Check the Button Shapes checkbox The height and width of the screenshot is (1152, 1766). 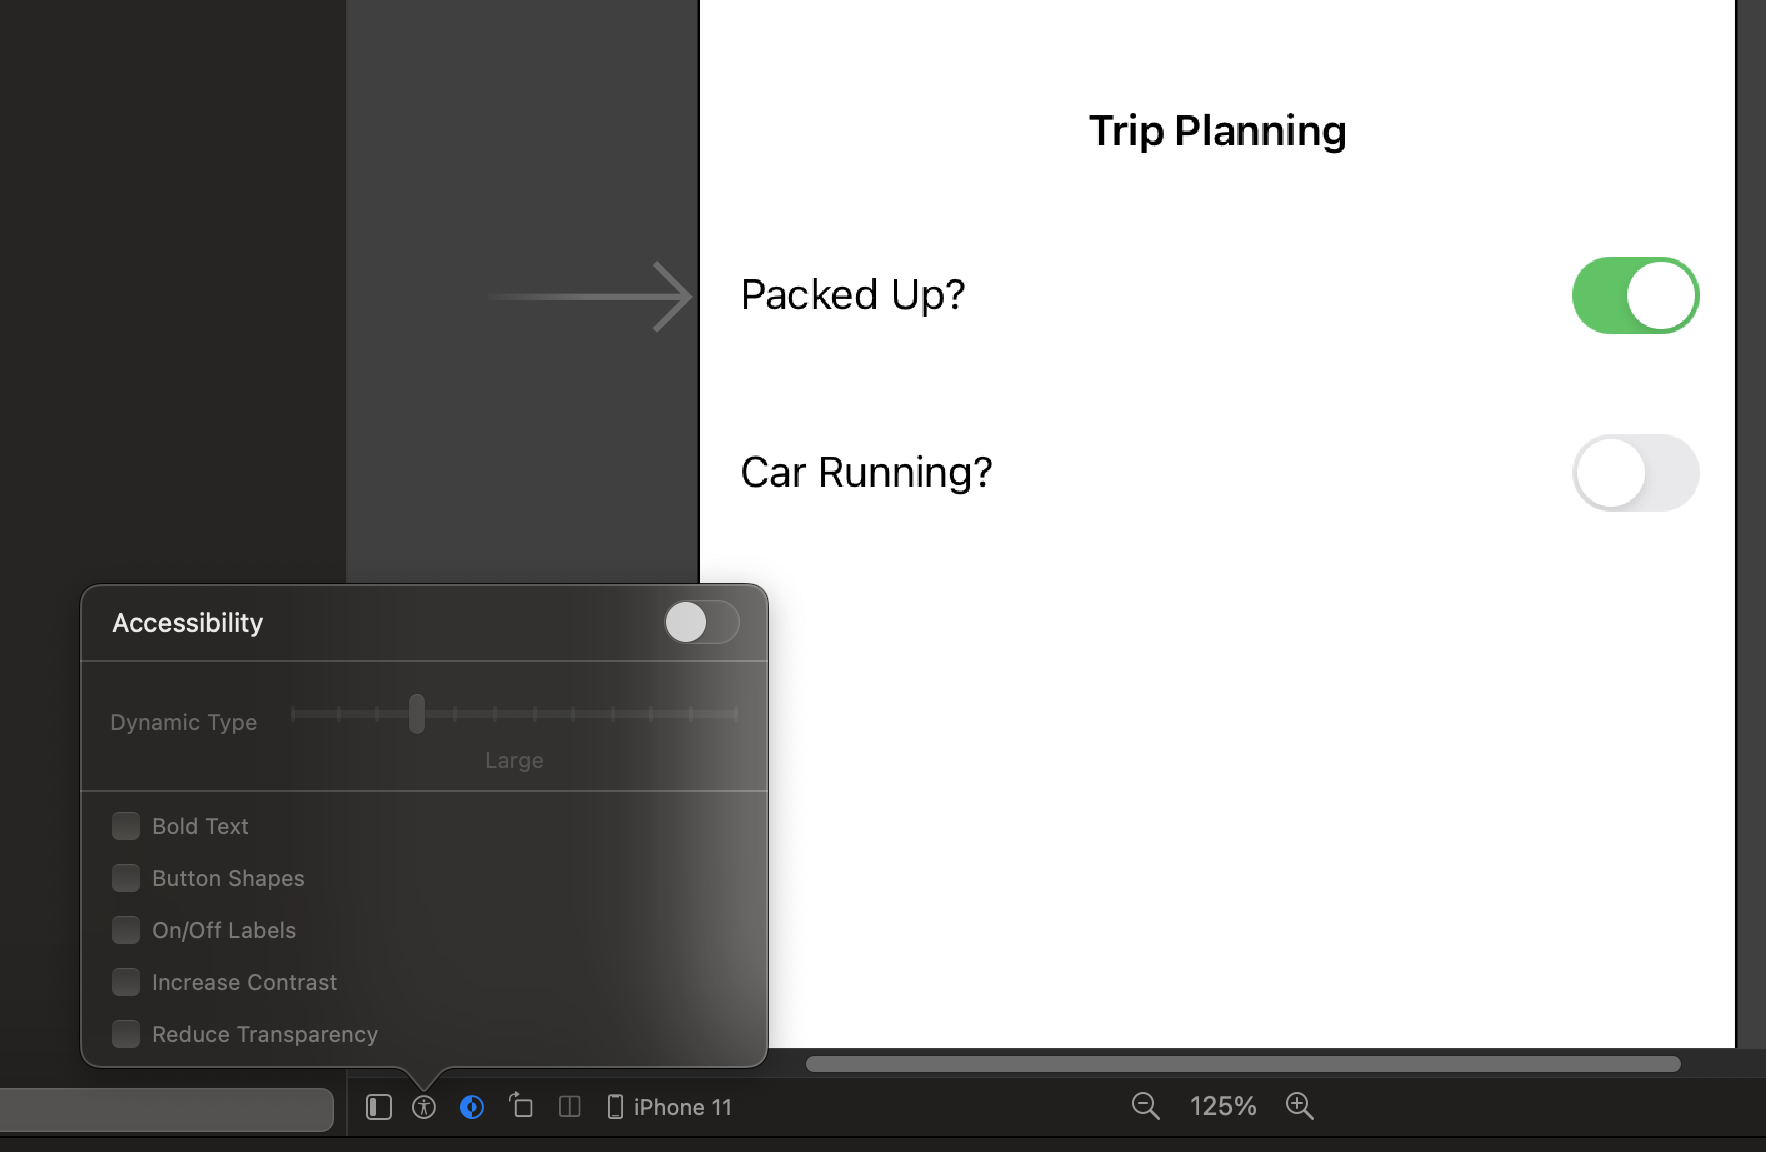tap(126, 878)
